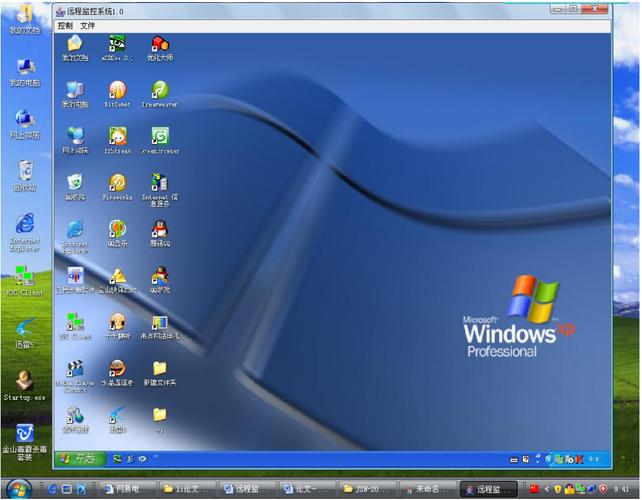This screenshot has width=642, height=500.
Task: Click the Chinese flag language tray icon
Action: click(x=534, y=489)
